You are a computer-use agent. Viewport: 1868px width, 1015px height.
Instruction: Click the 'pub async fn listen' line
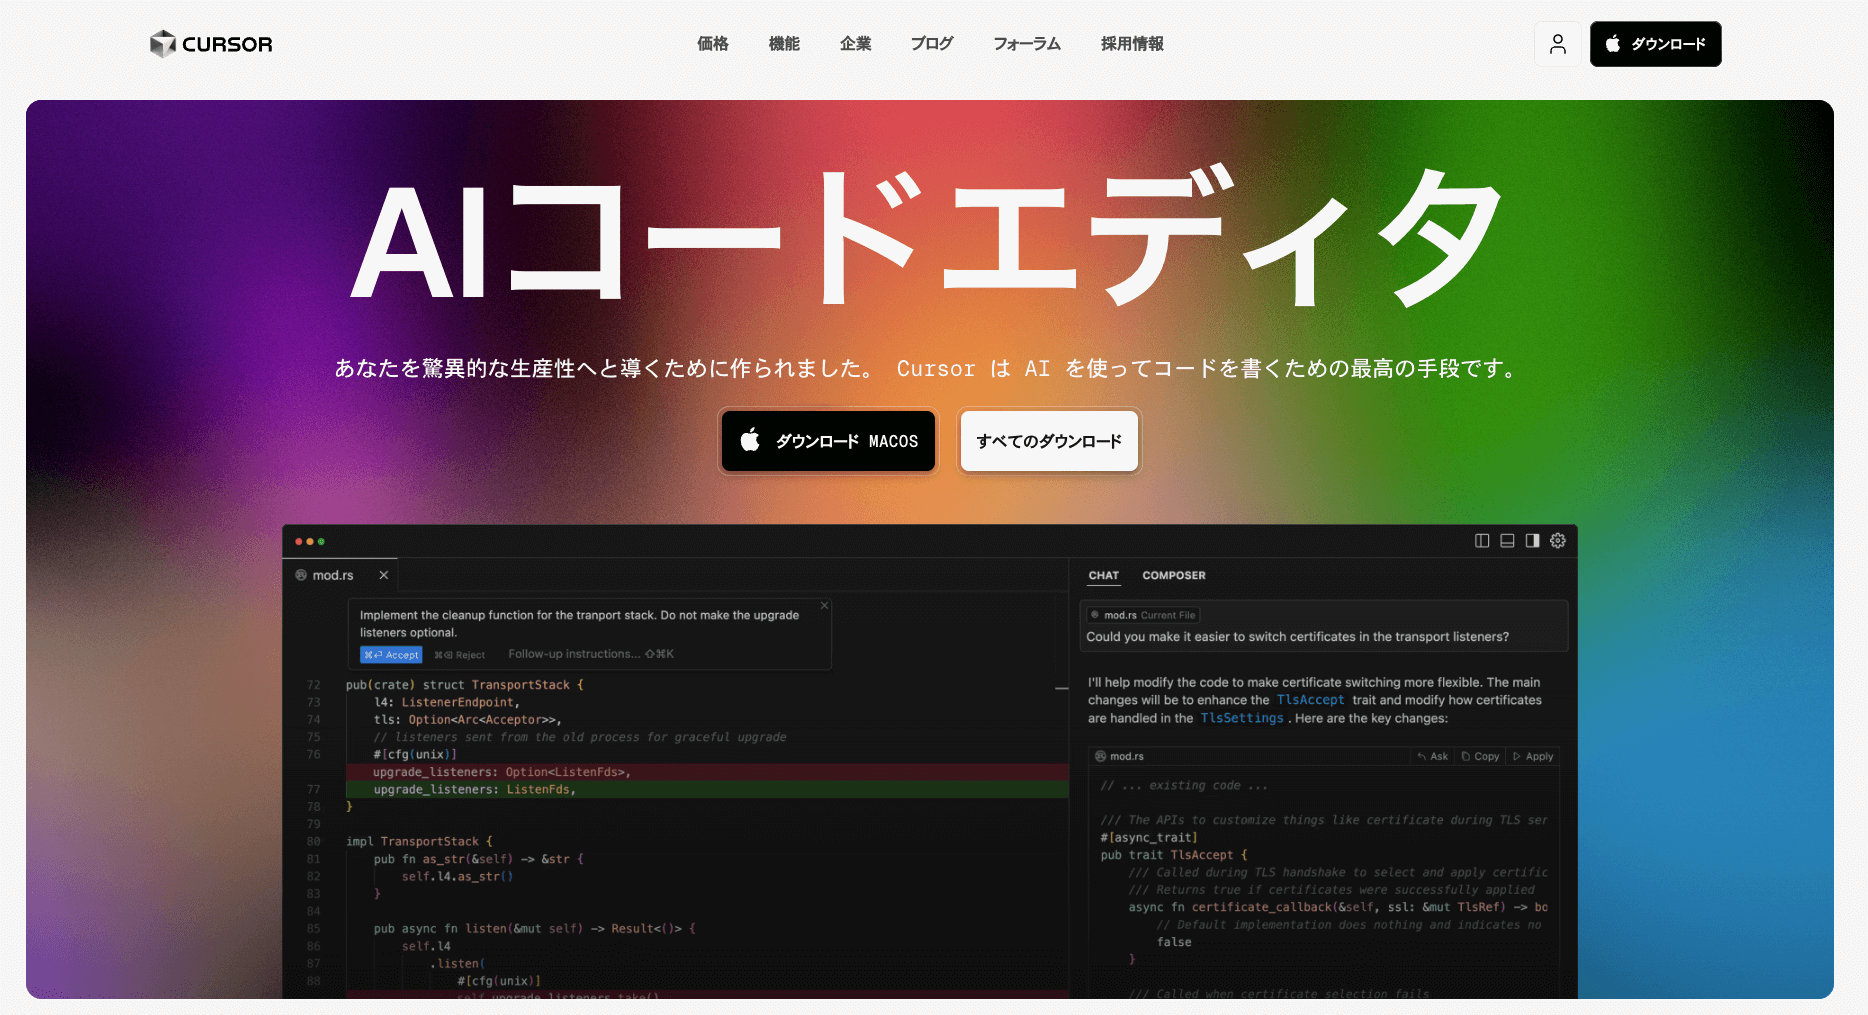click(x=534, y=929)
